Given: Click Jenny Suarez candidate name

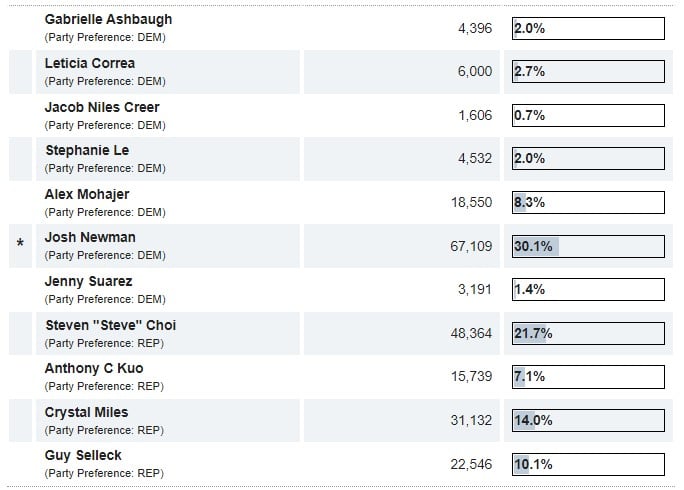Looking at the screenshot, I should click(x=88, y=281).
